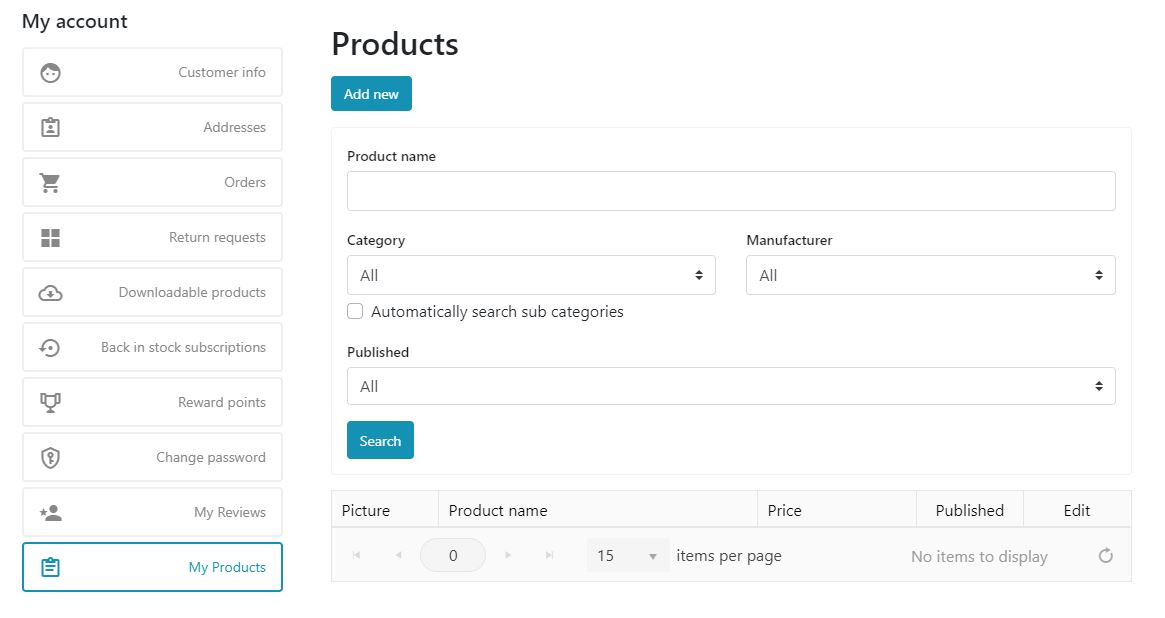Click the current page number 0
The width and height of the screenshot is (1165, 618).
pos(453,556)
